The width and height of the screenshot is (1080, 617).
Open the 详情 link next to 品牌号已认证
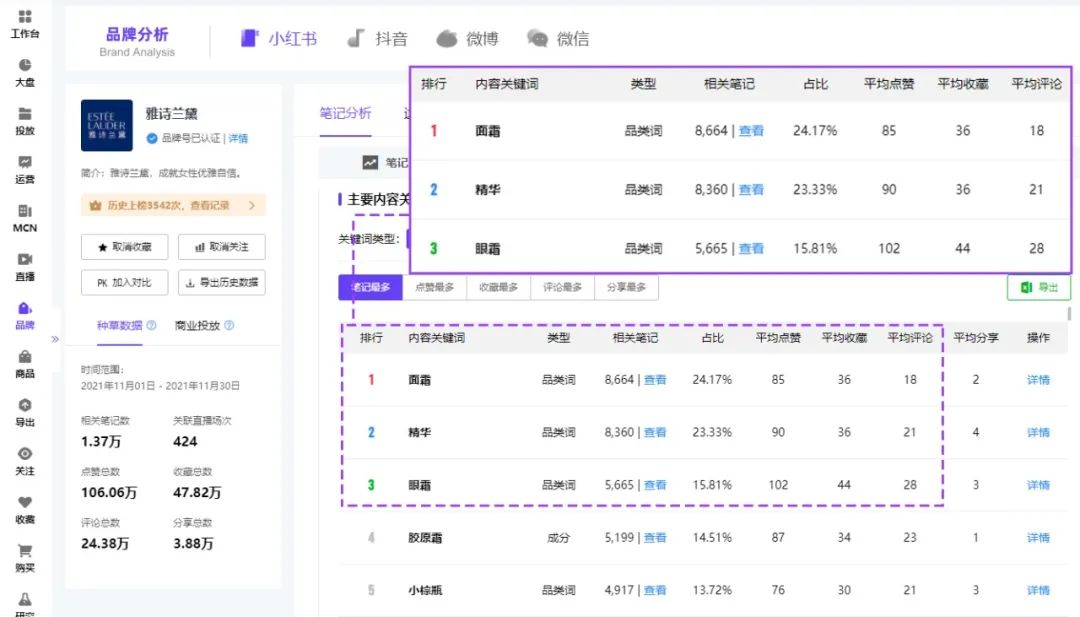coord(238,138)
